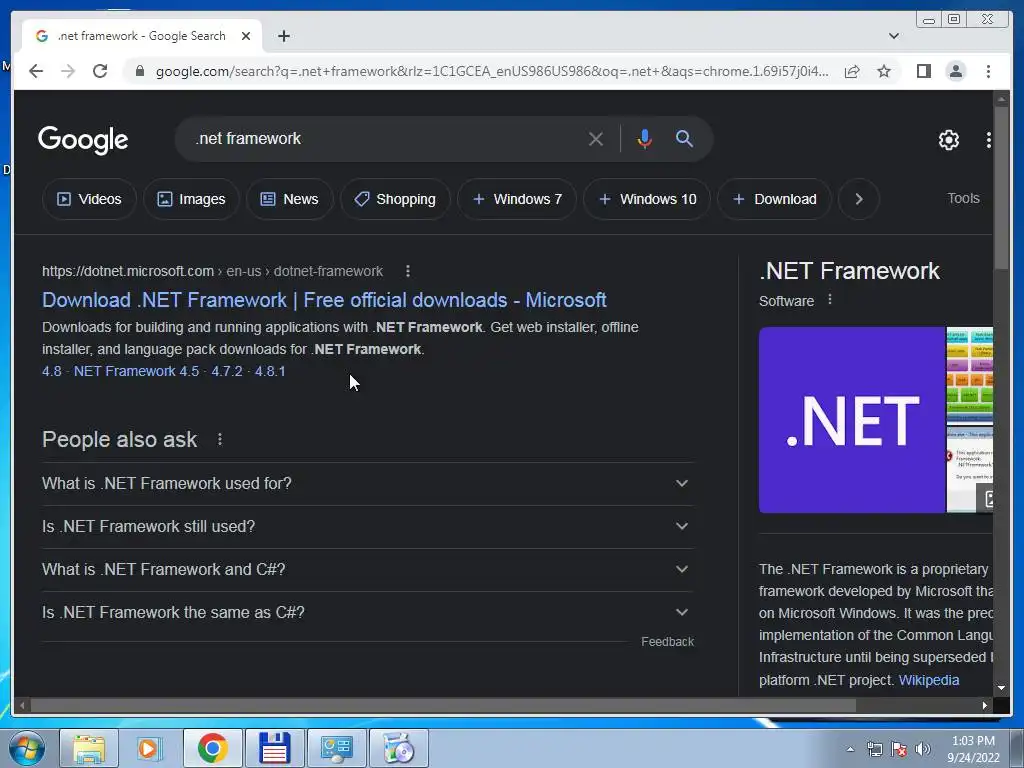Viewport: 1024px width, 768px height.
Task: Show more filter chips with arrow
Action: (x=859, y=199)
